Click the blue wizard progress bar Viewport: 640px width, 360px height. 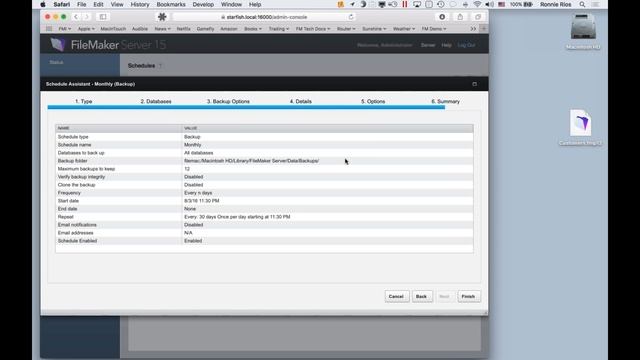tap(246, 107)
